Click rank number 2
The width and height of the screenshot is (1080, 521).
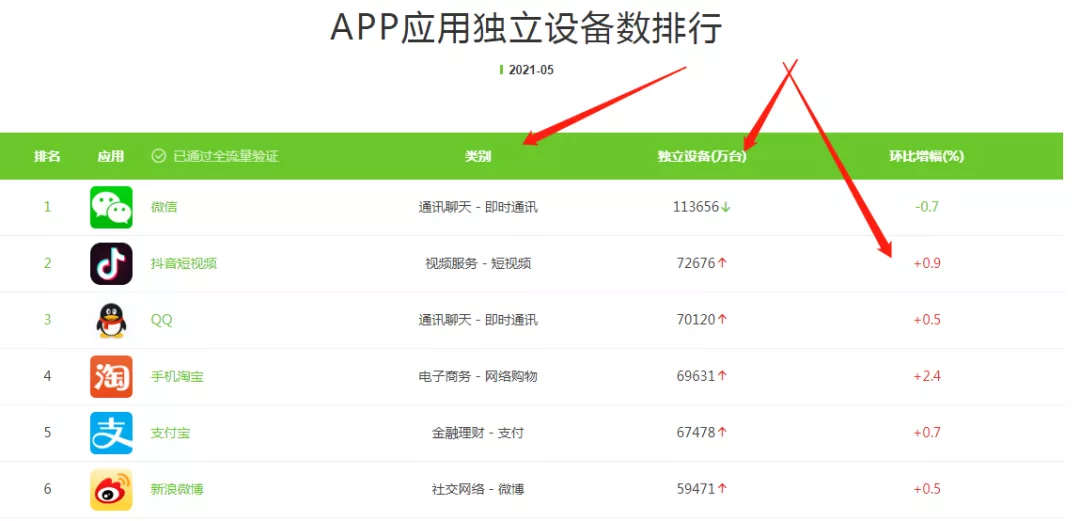(x=48, y=263)
